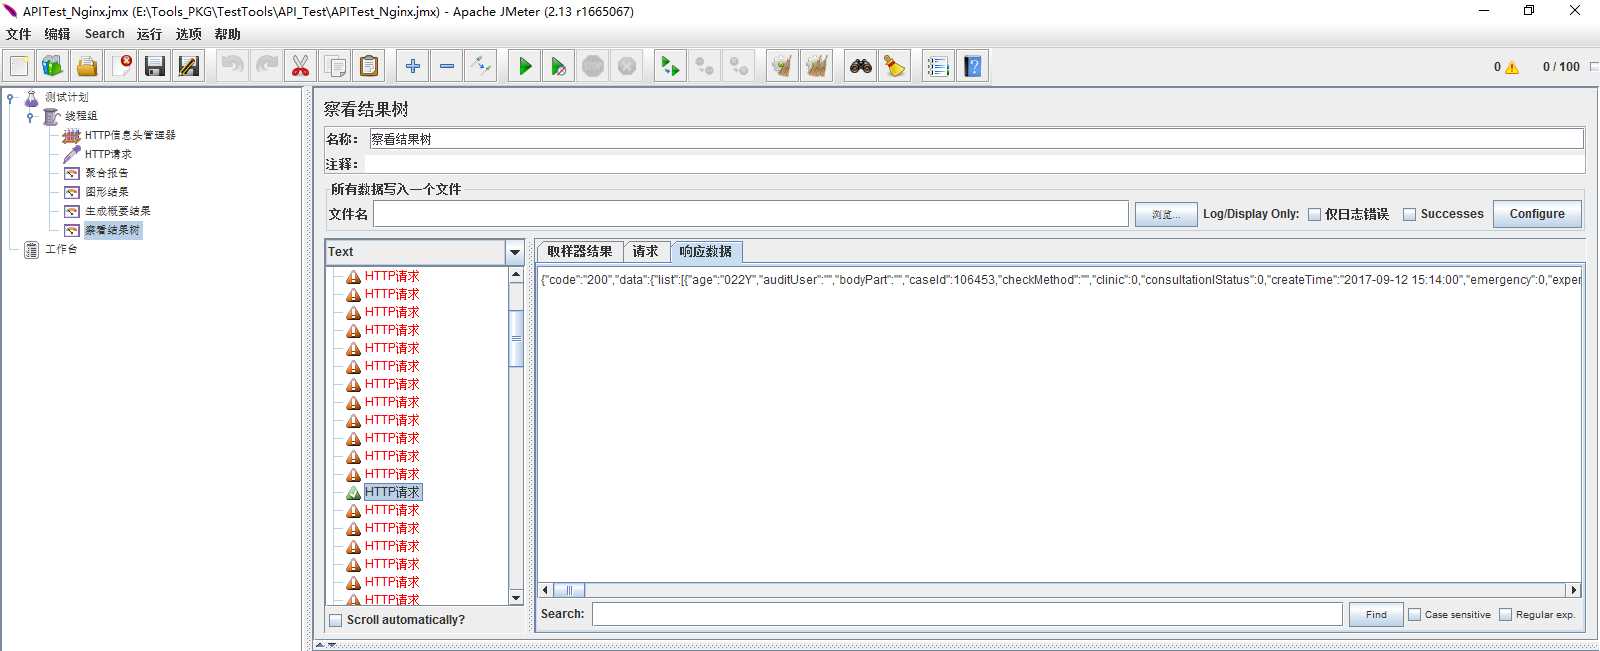Screen dimensions: 1600x651
Task: Tick the Successes checkbox
Action: click(1409, 214)
